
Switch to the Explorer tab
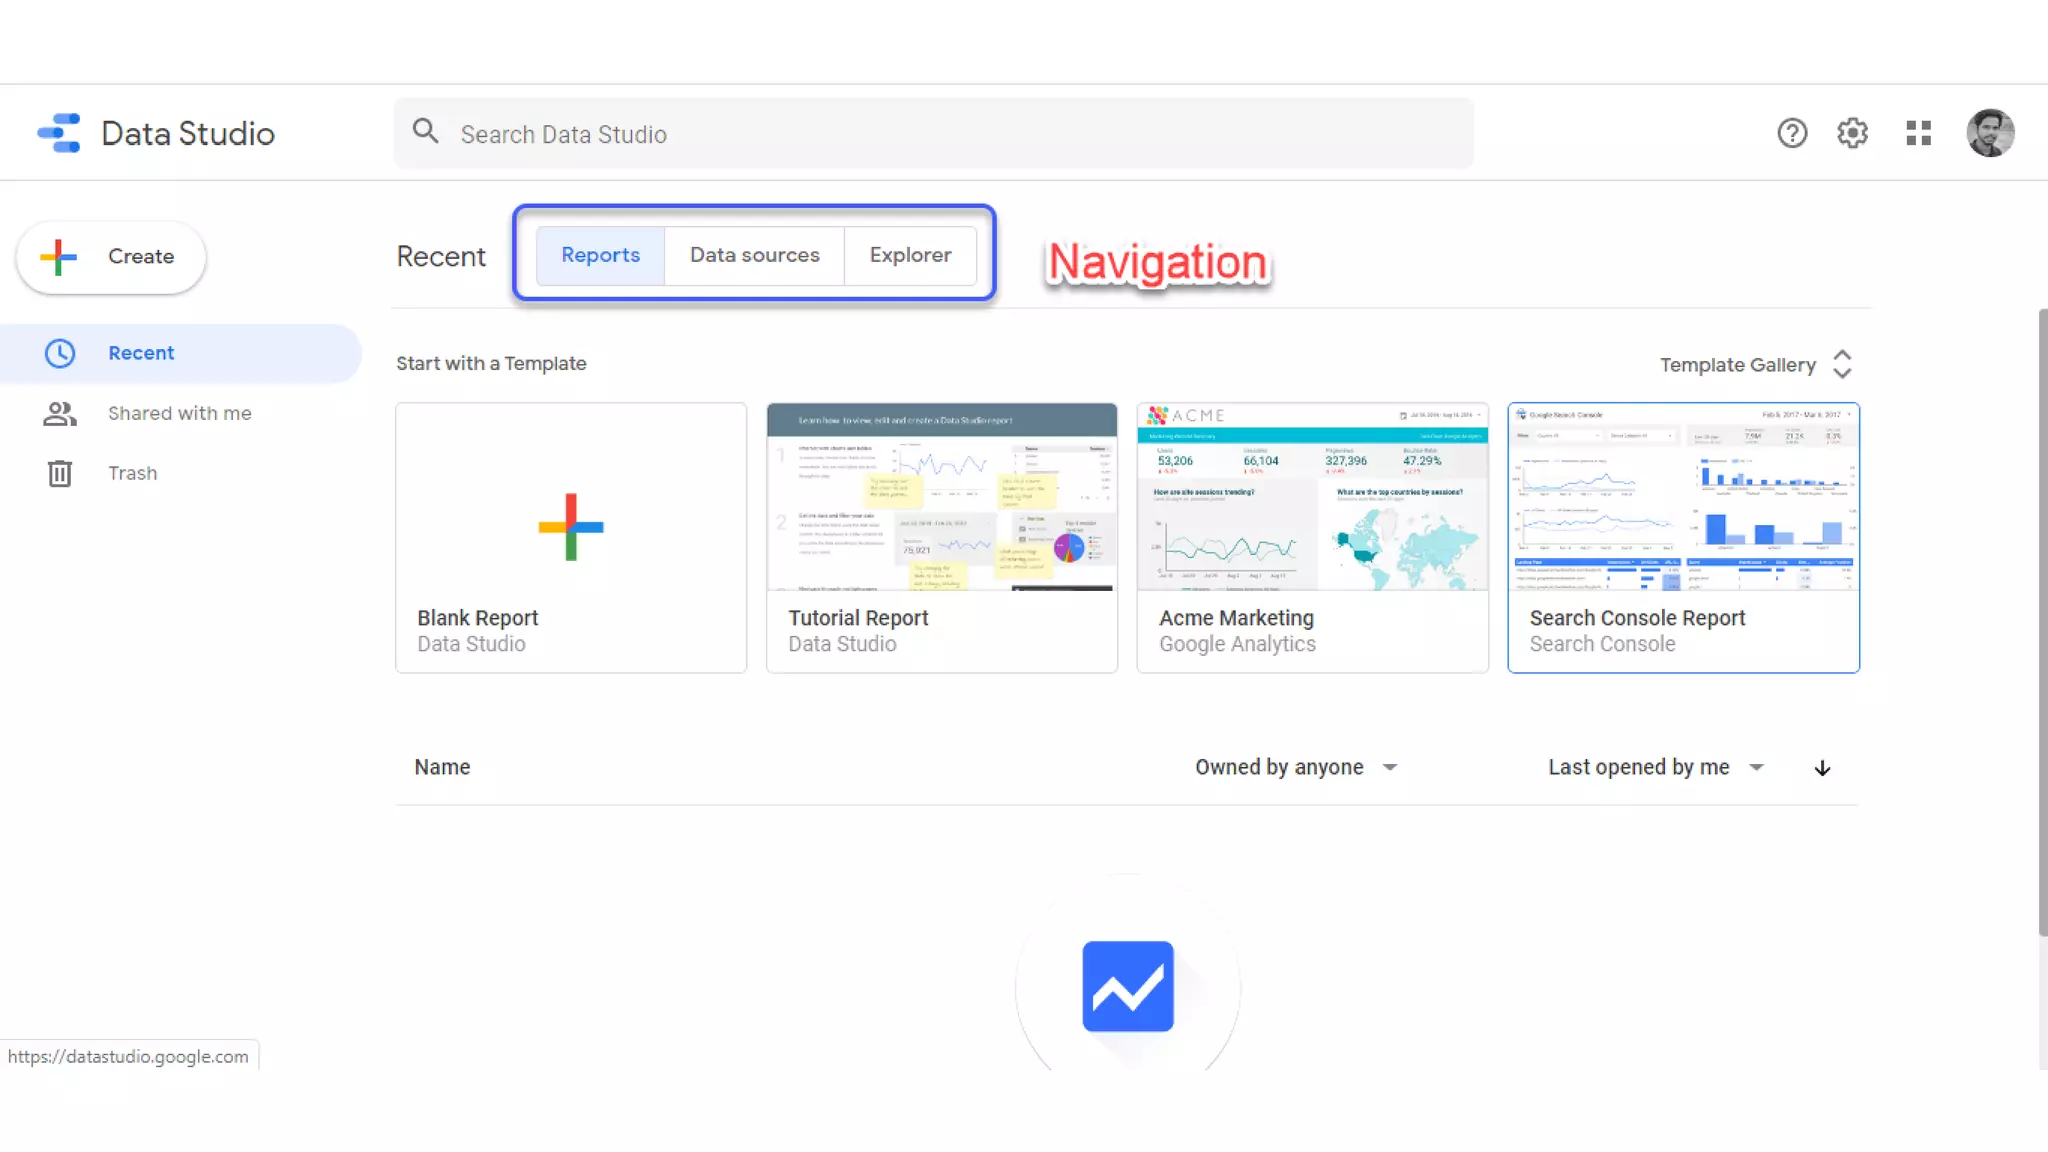(910, 255)
